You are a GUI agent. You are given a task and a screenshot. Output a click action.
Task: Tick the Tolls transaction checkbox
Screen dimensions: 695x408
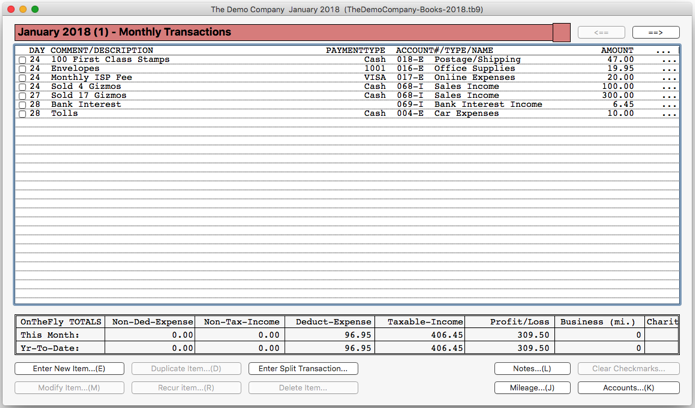(22, 114)
